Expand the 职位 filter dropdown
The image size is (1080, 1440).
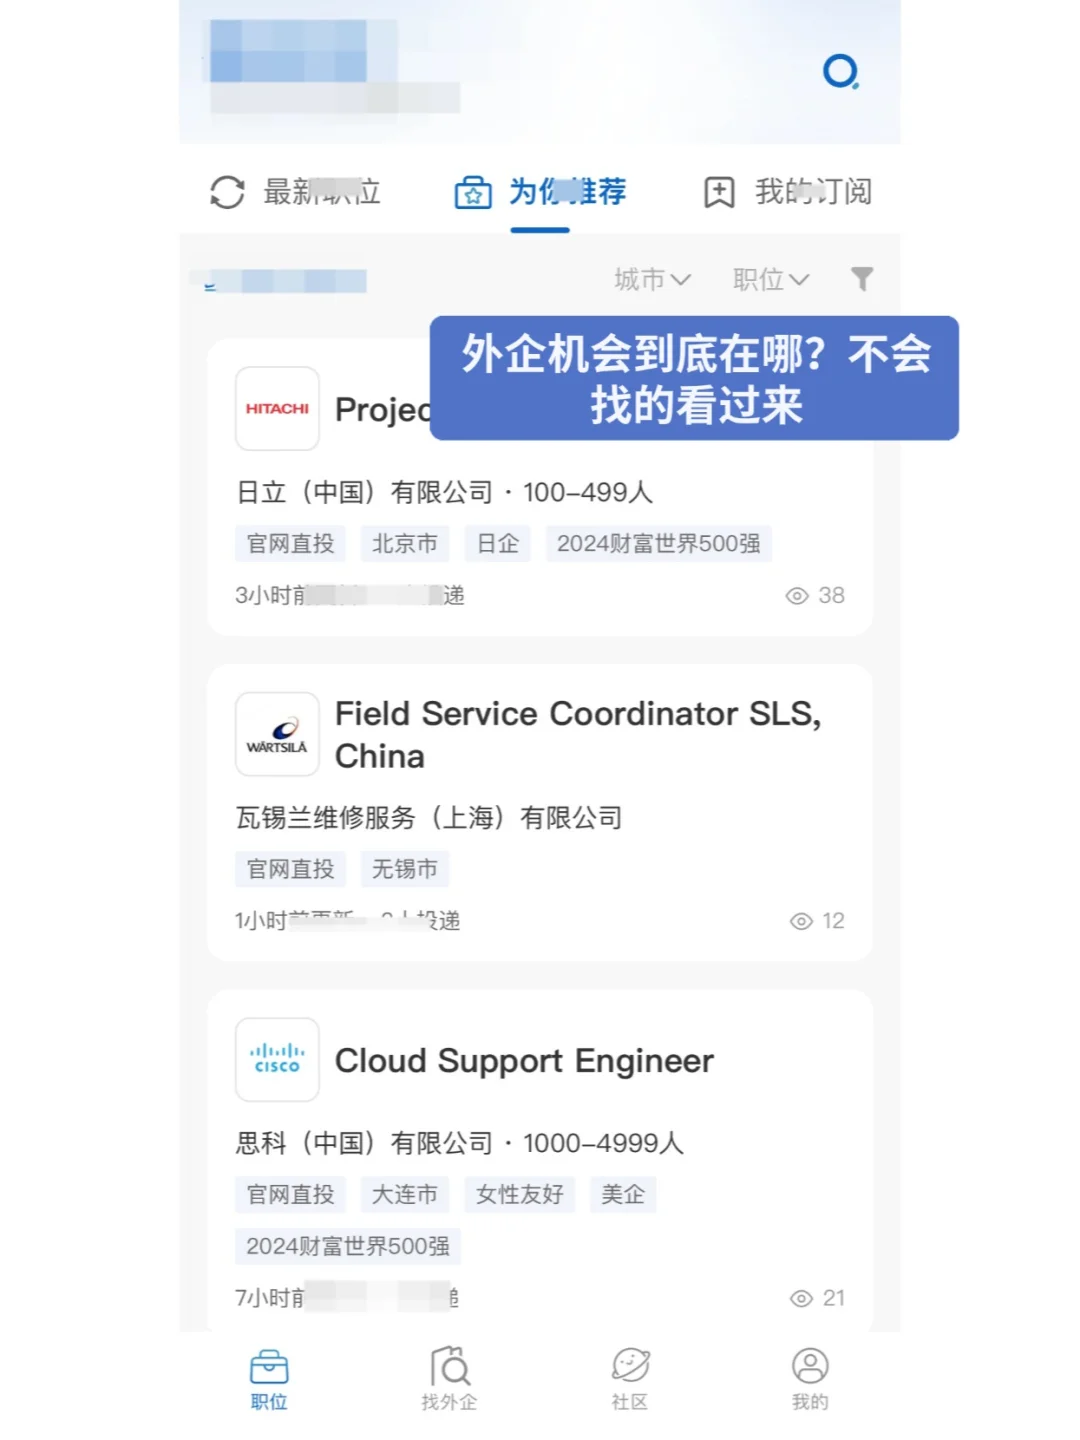pyautogui.click(x=771, y=279)
